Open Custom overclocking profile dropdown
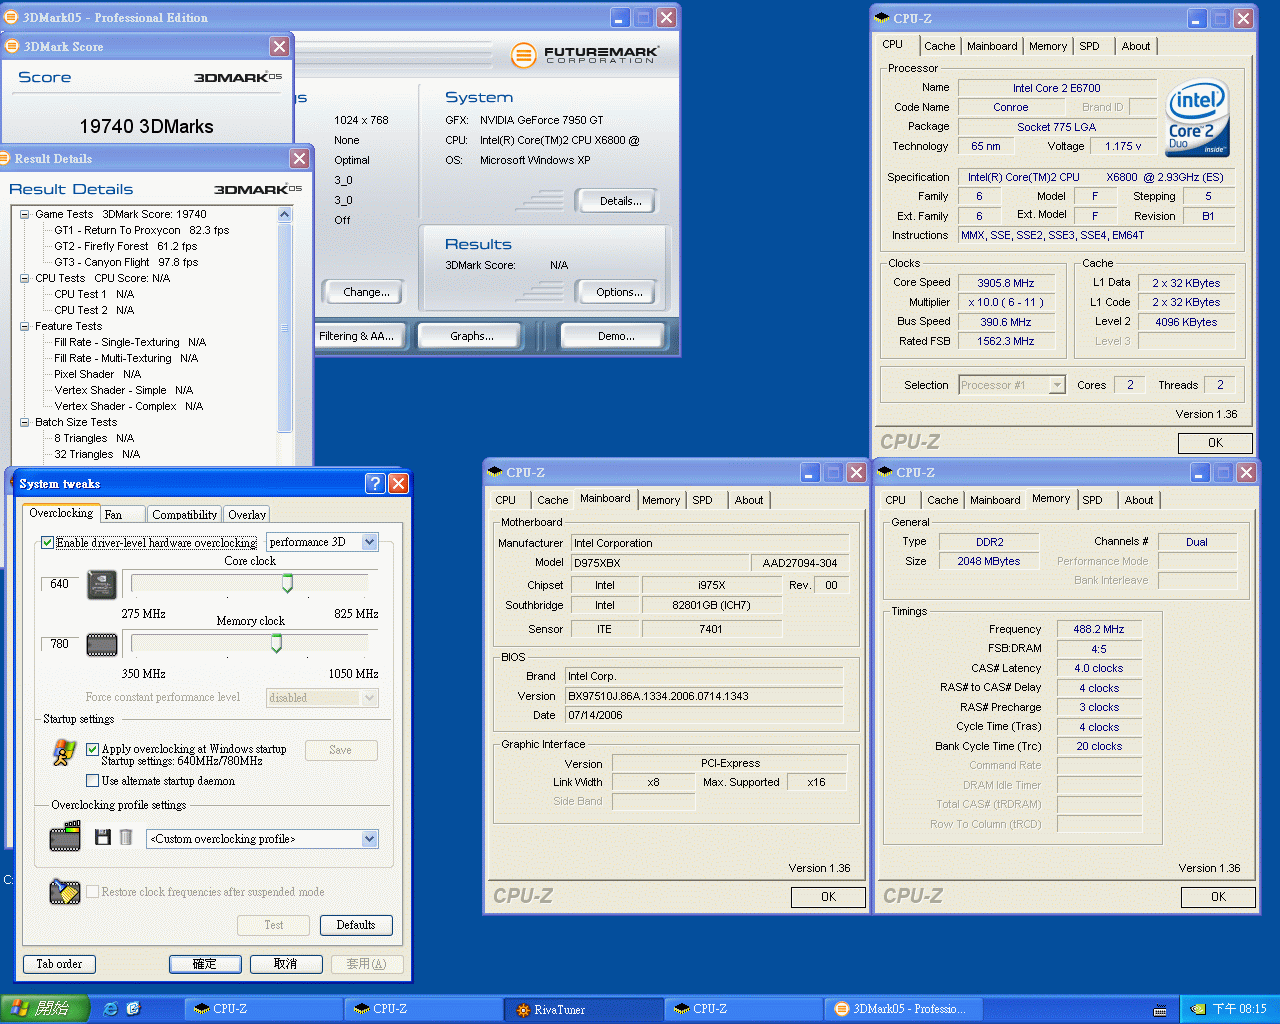Screen dimensions: 1280x1024 tap(369, 839)
